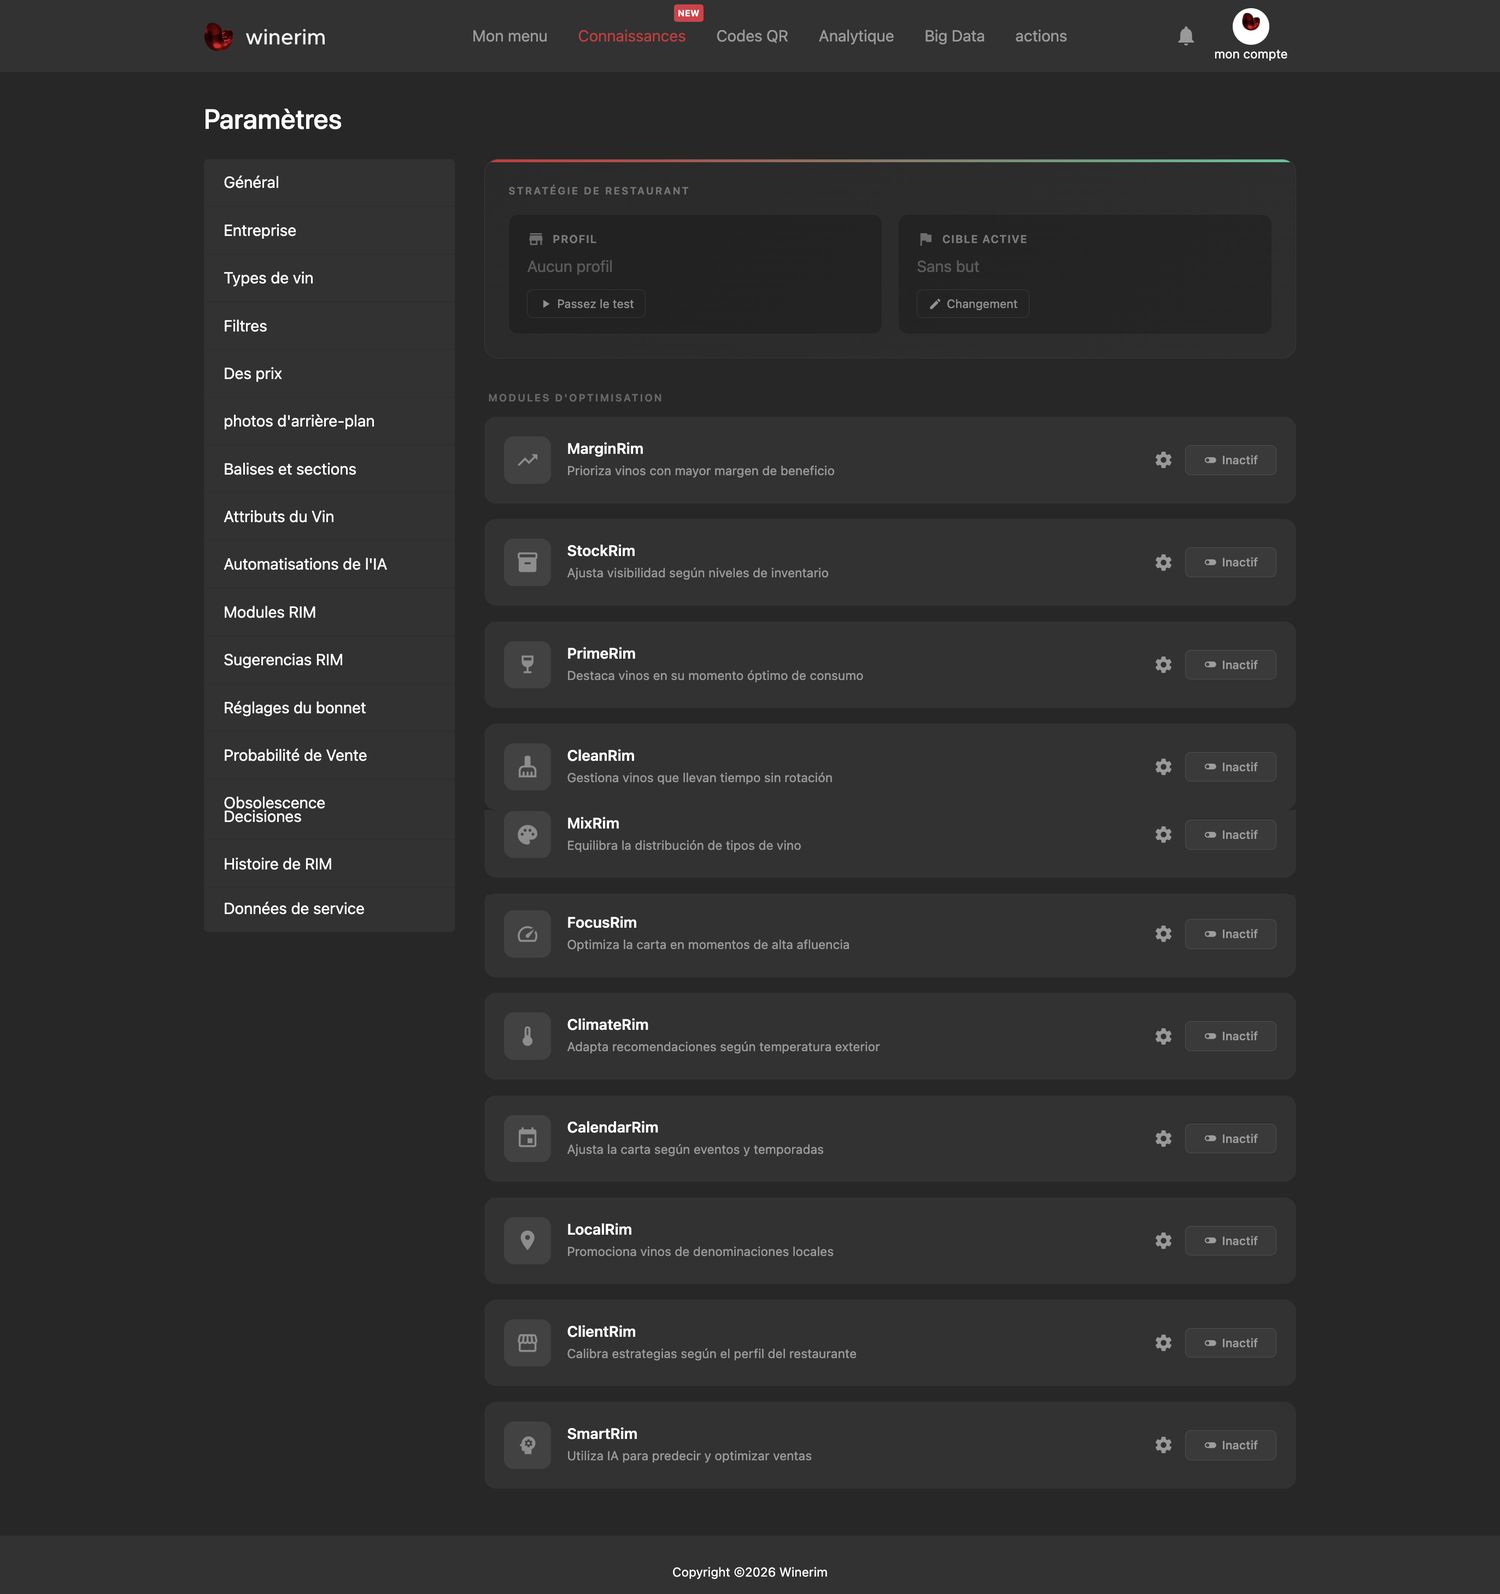Toggle CalendarRim Inactif switch
The width and height of the screenshot is (1500, 1594).
[1230, 1138]
